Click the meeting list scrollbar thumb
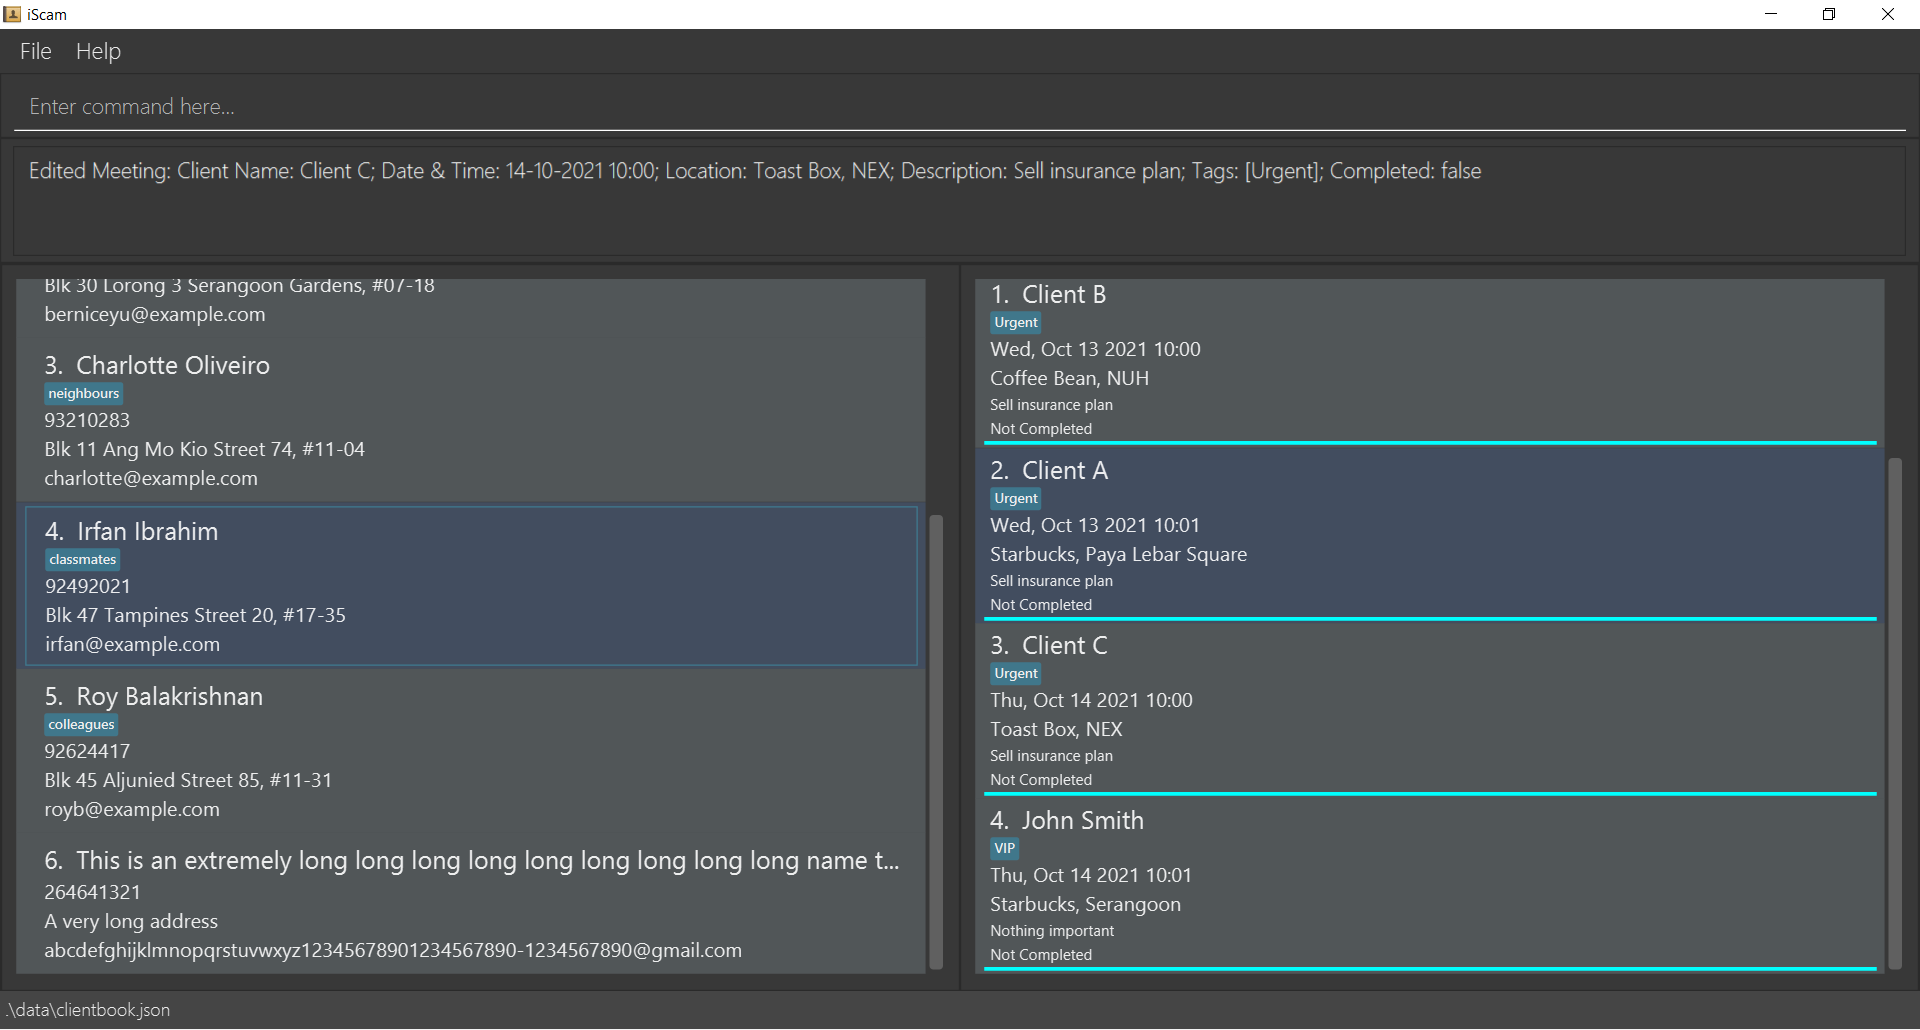Viewport: 1920px width, 1030px height. click(1894, 714)
